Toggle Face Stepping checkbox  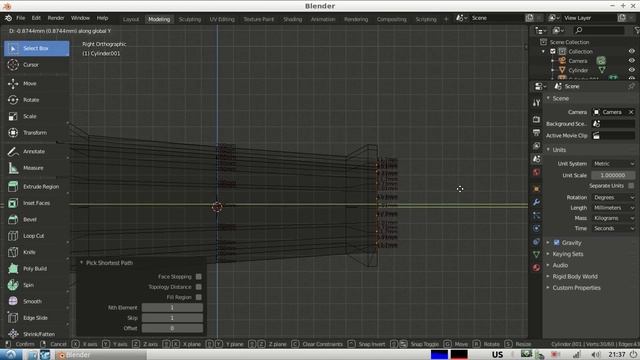click(x=199, y=277)
